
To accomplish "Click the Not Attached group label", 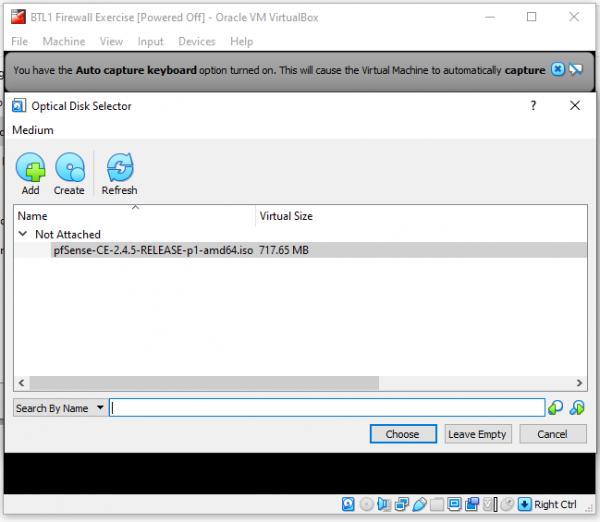I will pos(68,234).
